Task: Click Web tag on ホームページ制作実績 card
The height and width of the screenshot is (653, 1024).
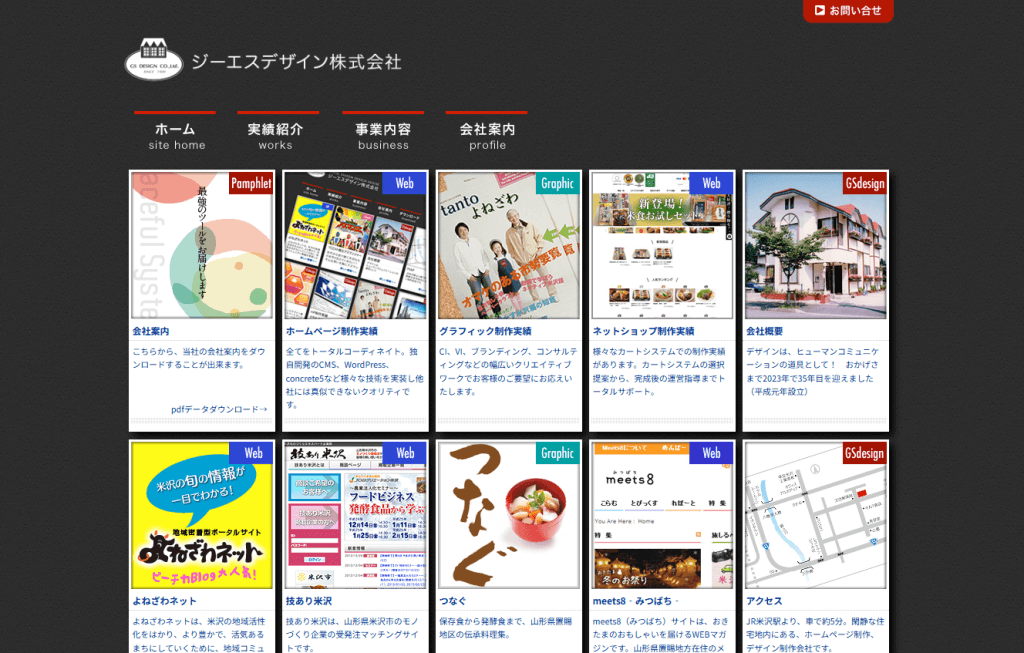Action: tap(404, 183)
